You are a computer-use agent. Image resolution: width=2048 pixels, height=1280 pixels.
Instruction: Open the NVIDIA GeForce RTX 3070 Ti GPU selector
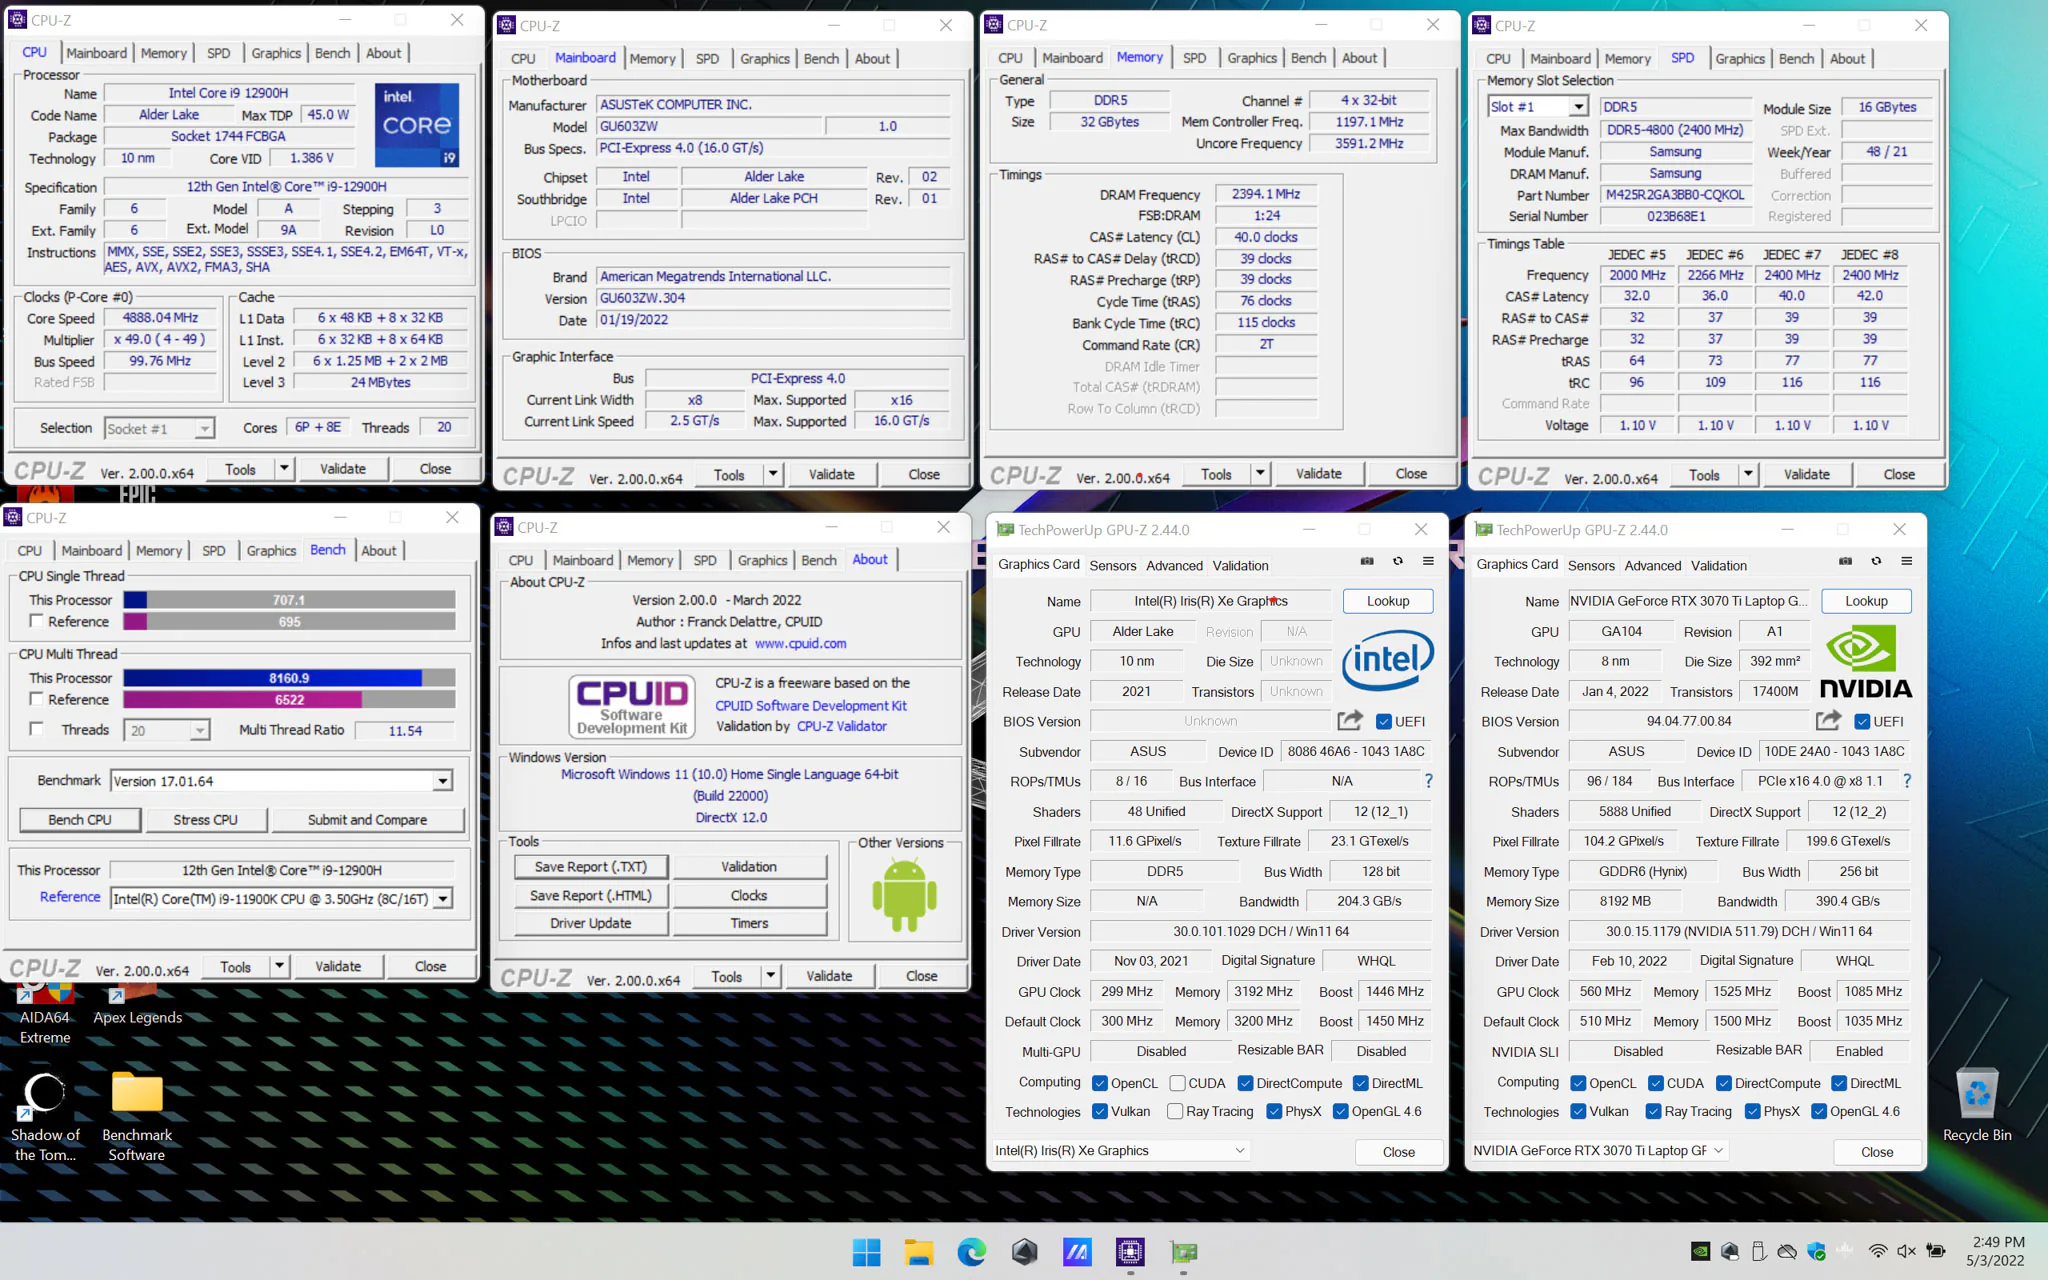[1599, 1151]
